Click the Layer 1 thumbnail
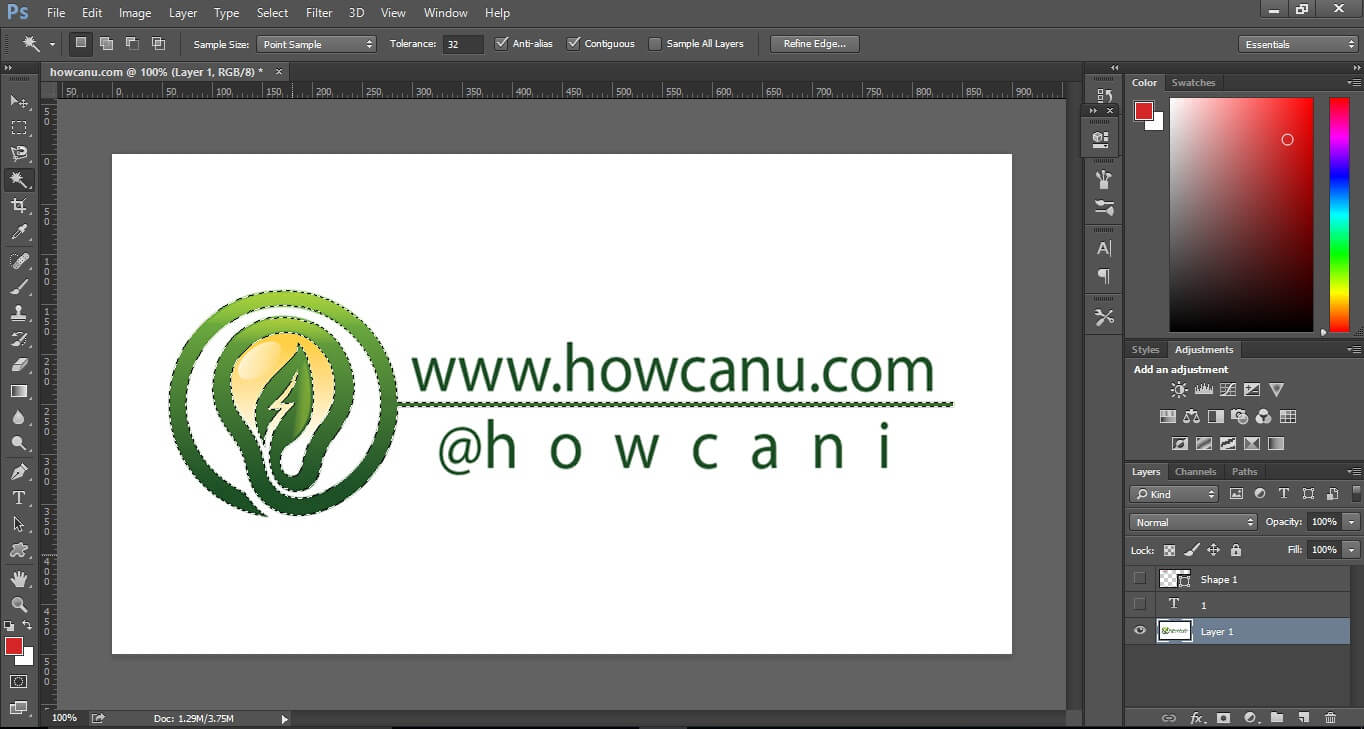This screenshot has height=729, width=1364. point(1174,631)
